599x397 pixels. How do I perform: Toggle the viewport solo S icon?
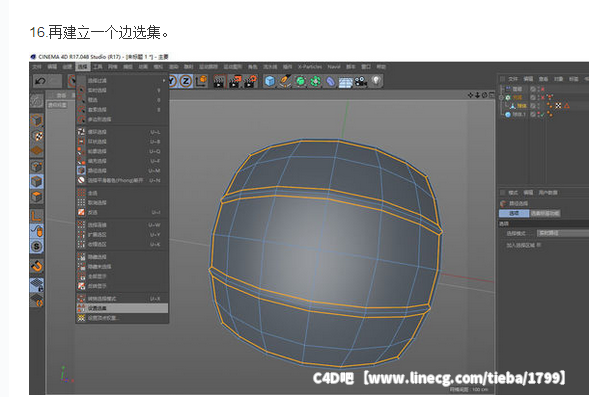coord(37,246)
